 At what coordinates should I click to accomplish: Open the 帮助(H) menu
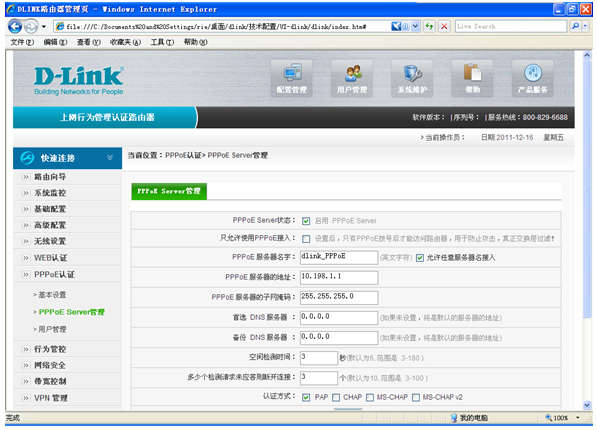click(196, 42)
